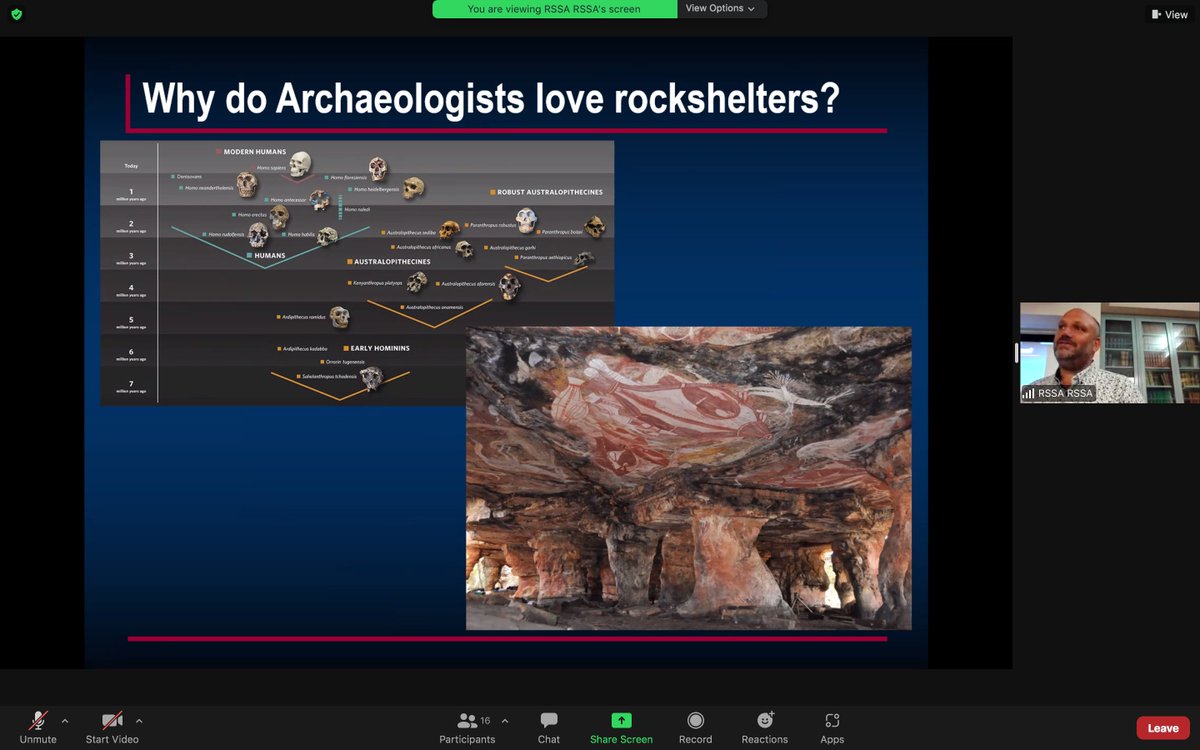Open the Participants panel
The width and height of the screenshot is (1200, 750).
pyautogui.click(x=467, y=728)
